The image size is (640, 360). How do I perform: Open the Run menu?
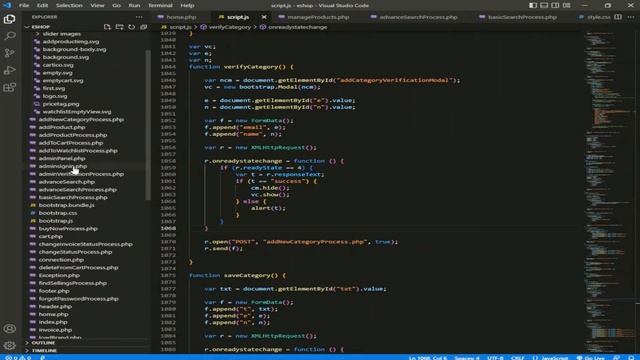134,5
